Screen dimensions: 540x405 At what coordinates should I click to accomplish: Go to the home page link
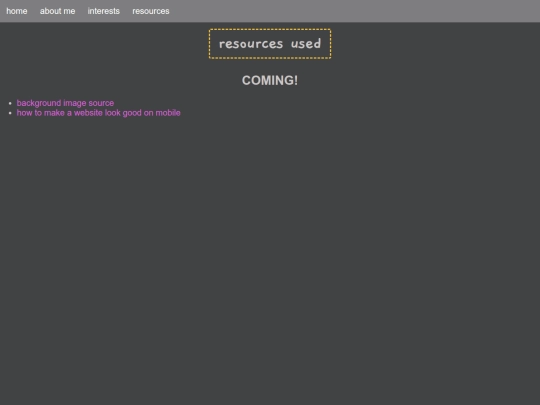click(17, 11)
